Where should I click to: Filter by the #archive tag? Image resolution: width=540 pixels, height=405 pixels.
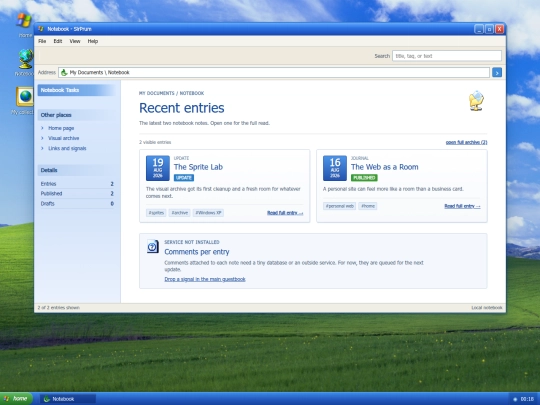point(179,213)
